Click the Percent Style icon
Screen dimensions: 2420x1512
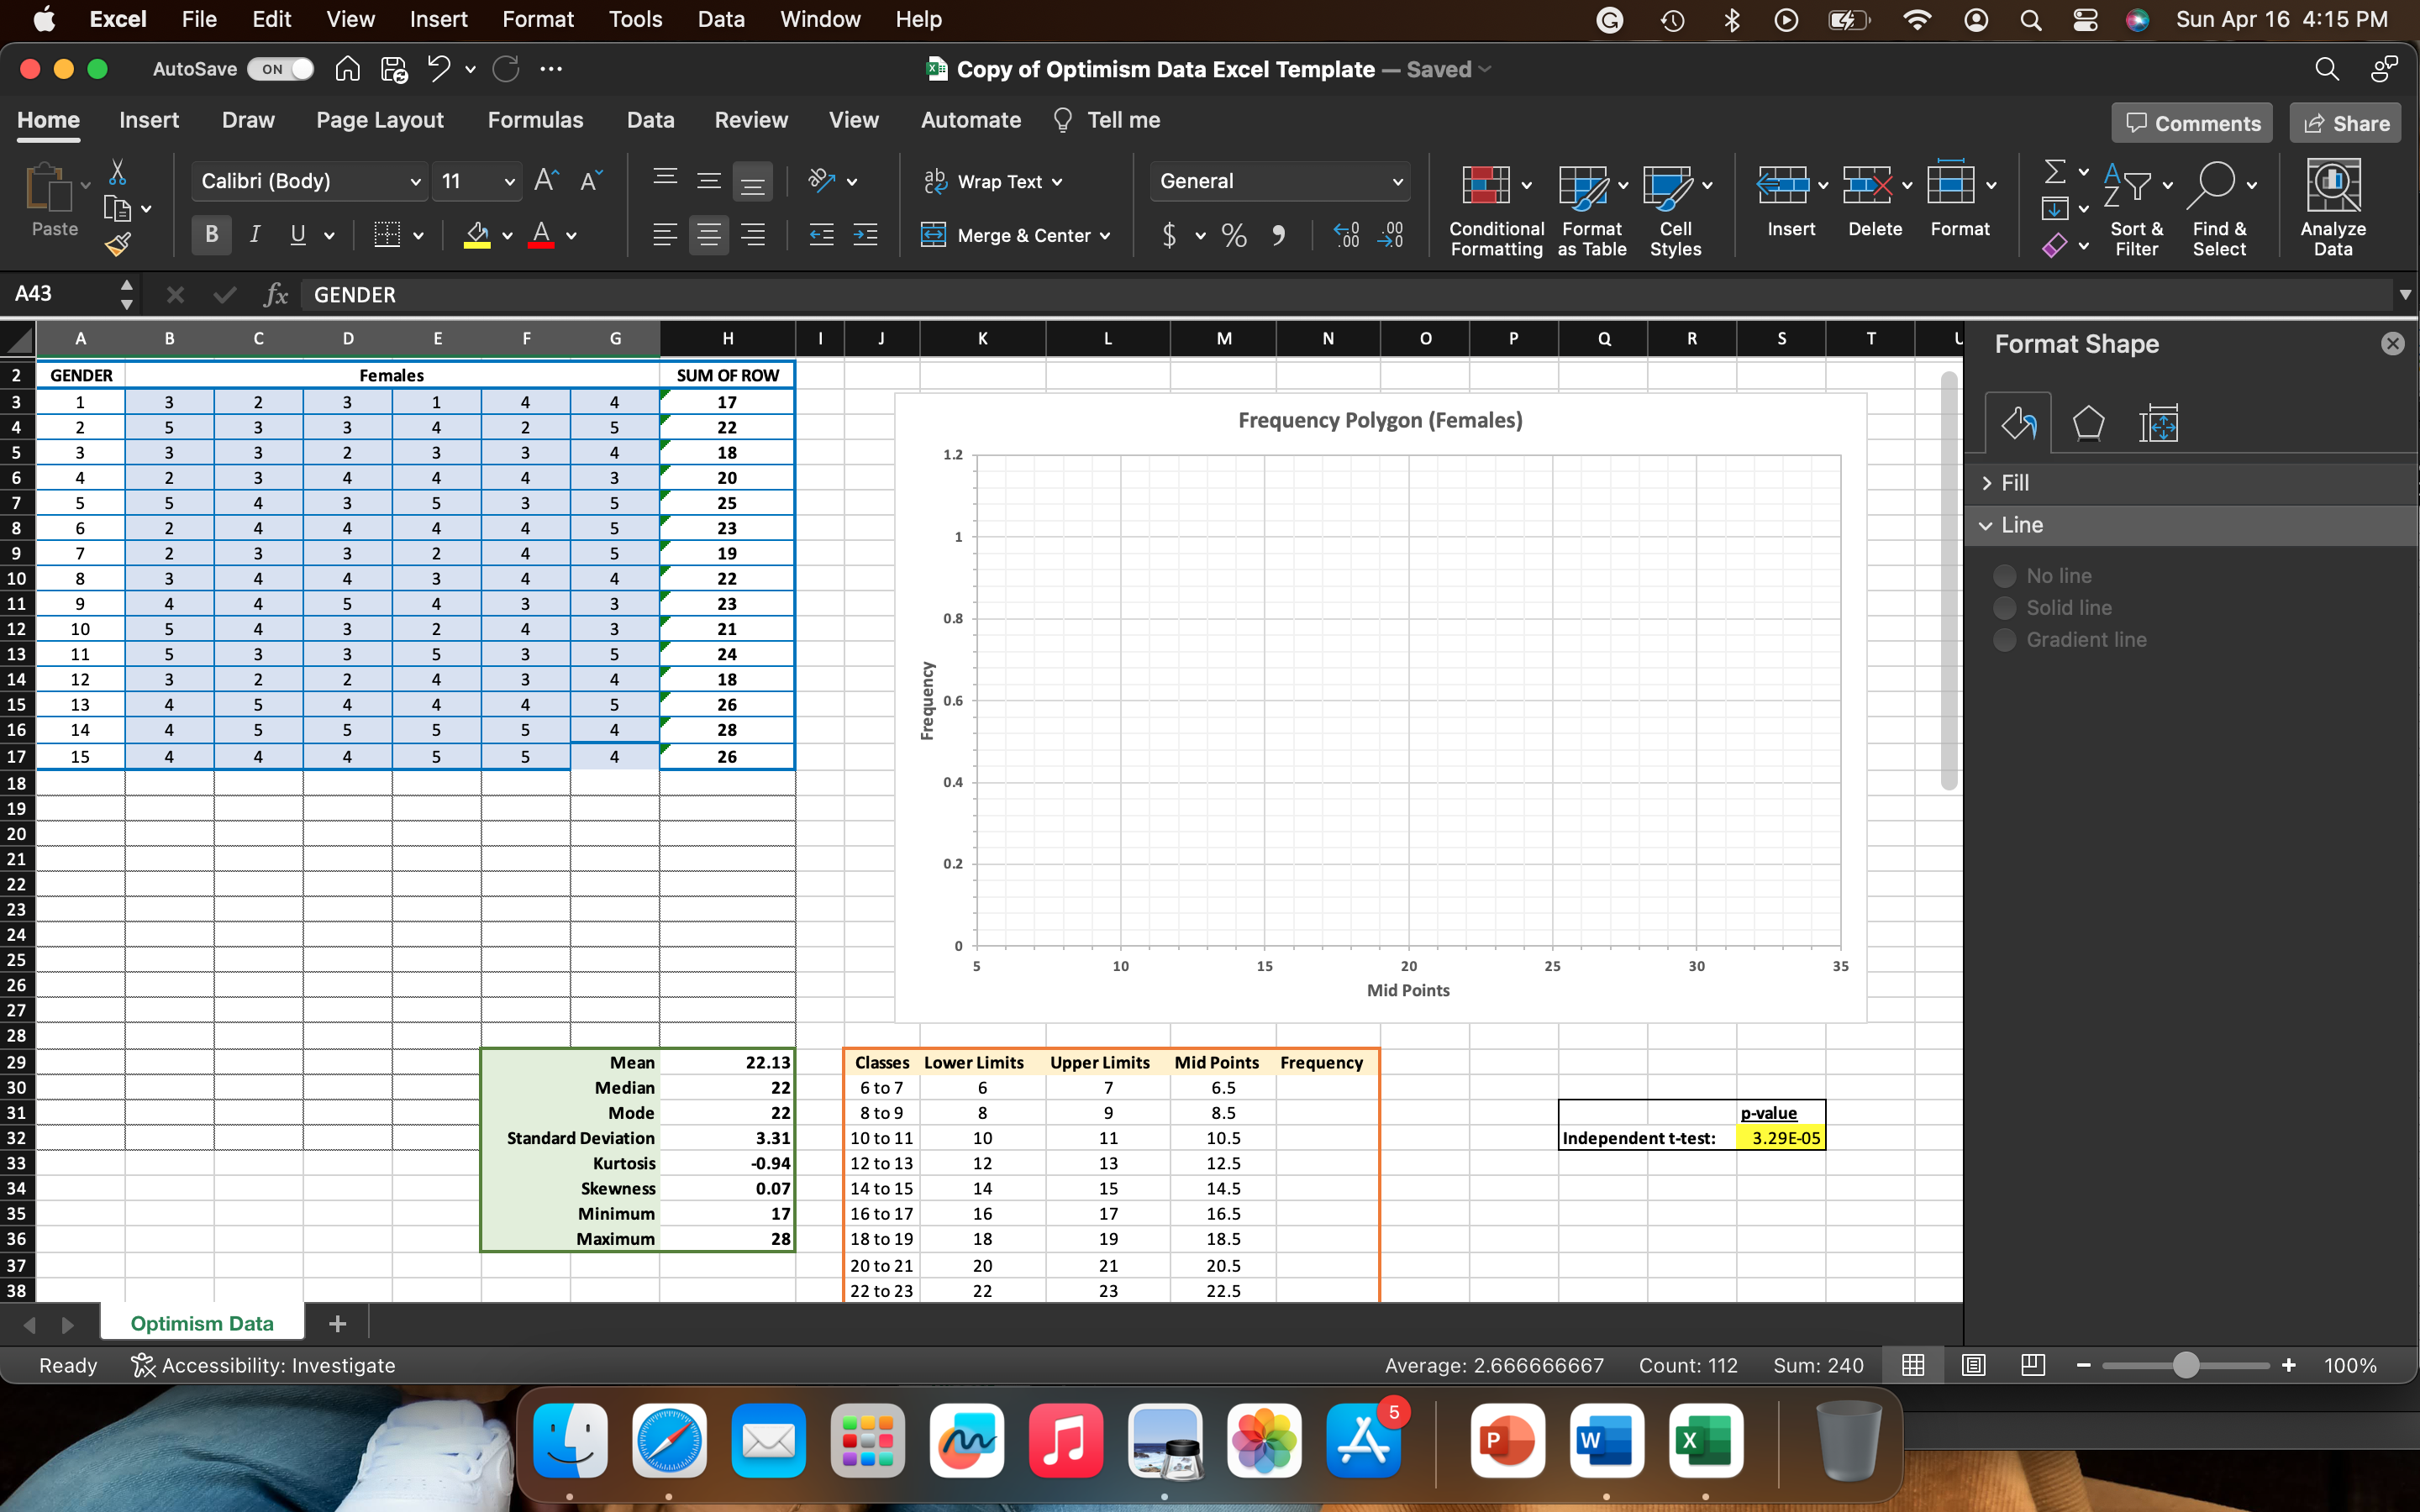(x=1234, y=236)
